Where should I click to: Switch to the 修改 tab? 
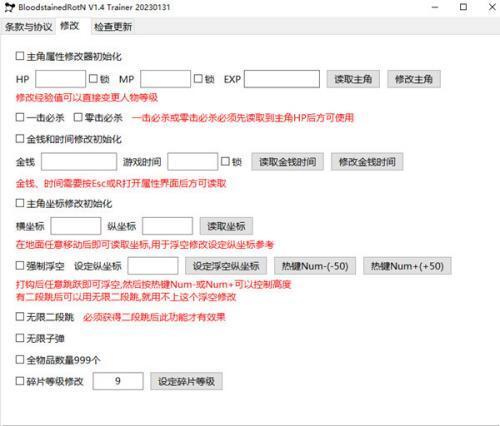[70, 26]
